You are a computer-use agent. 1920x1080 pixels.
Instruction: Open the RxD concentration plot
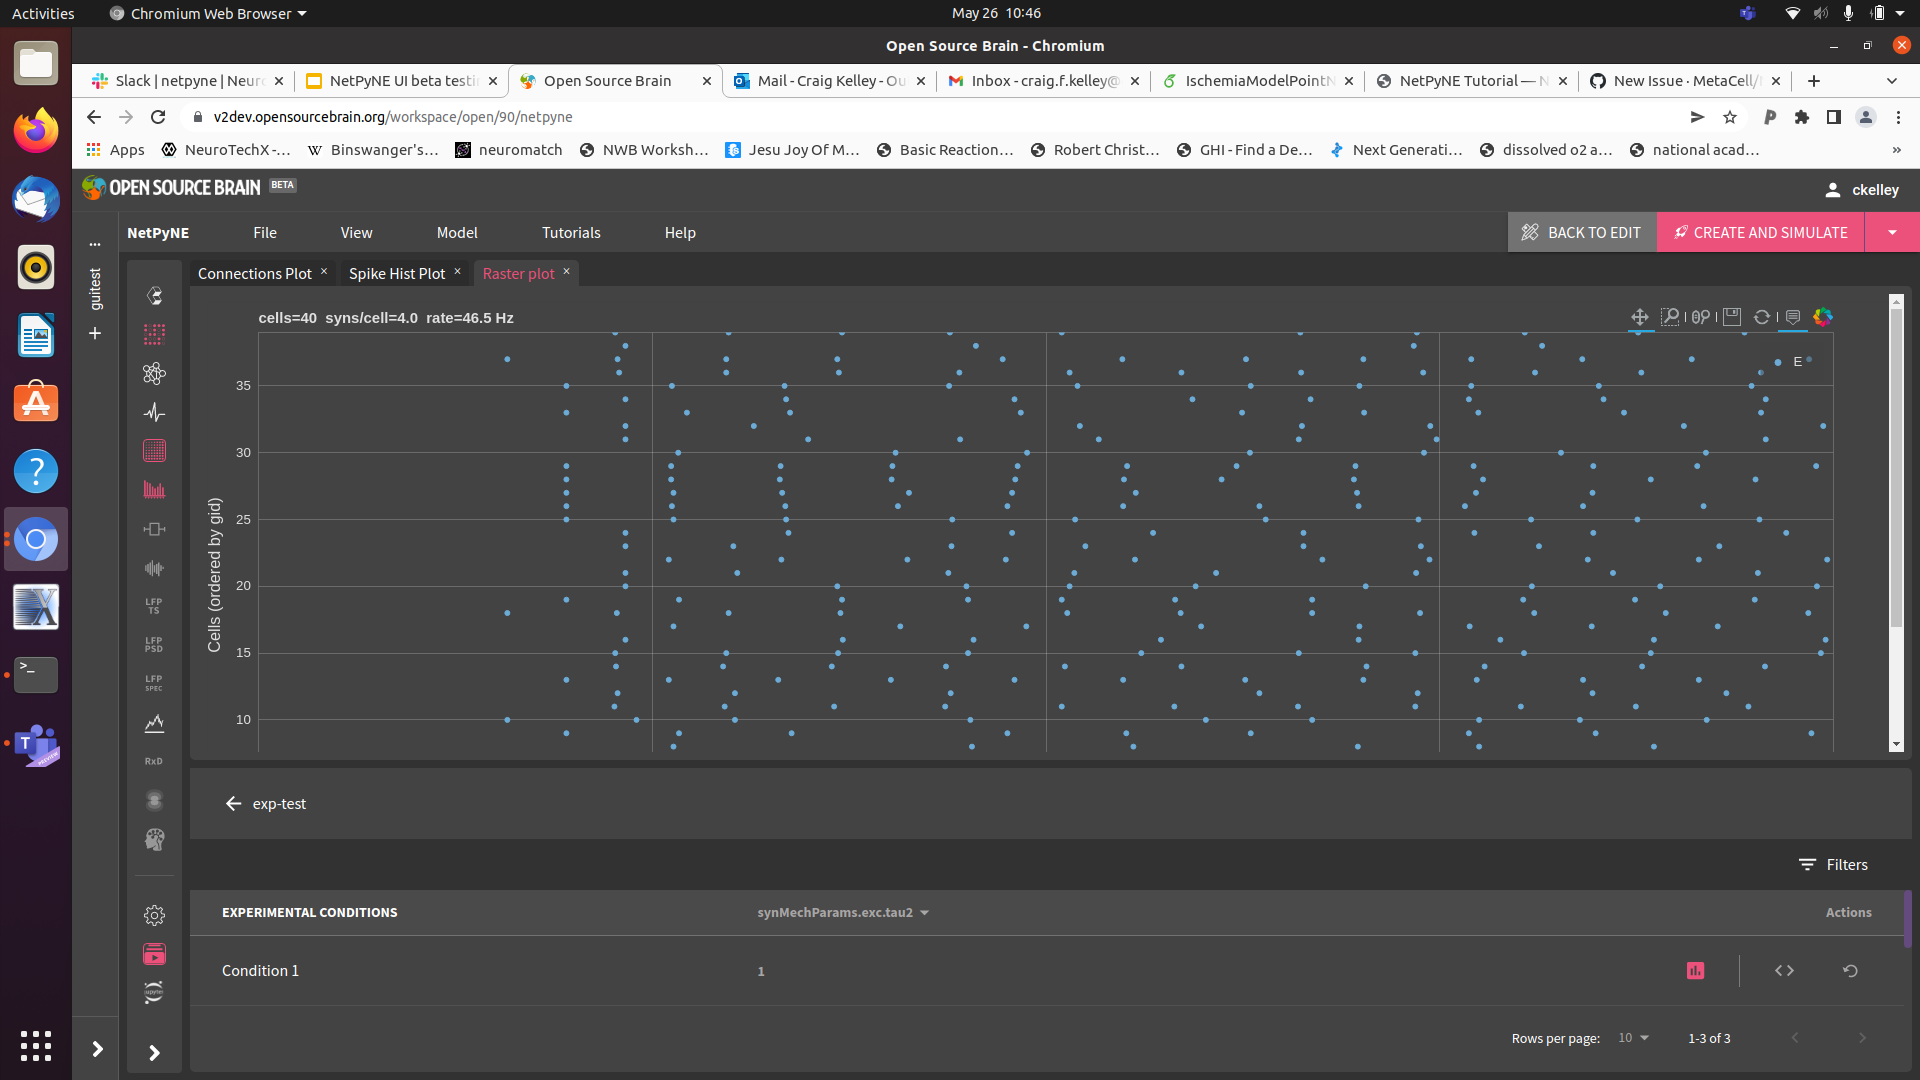click(154, 761)
